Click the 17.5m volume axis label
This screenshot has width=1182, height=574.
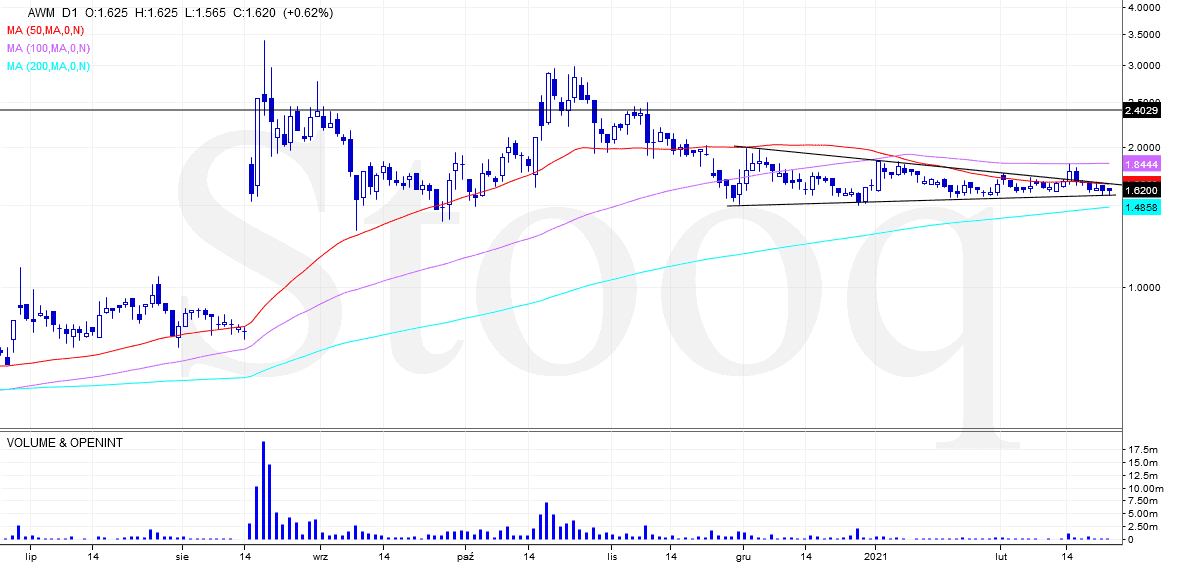click(x=1144, y=451)
